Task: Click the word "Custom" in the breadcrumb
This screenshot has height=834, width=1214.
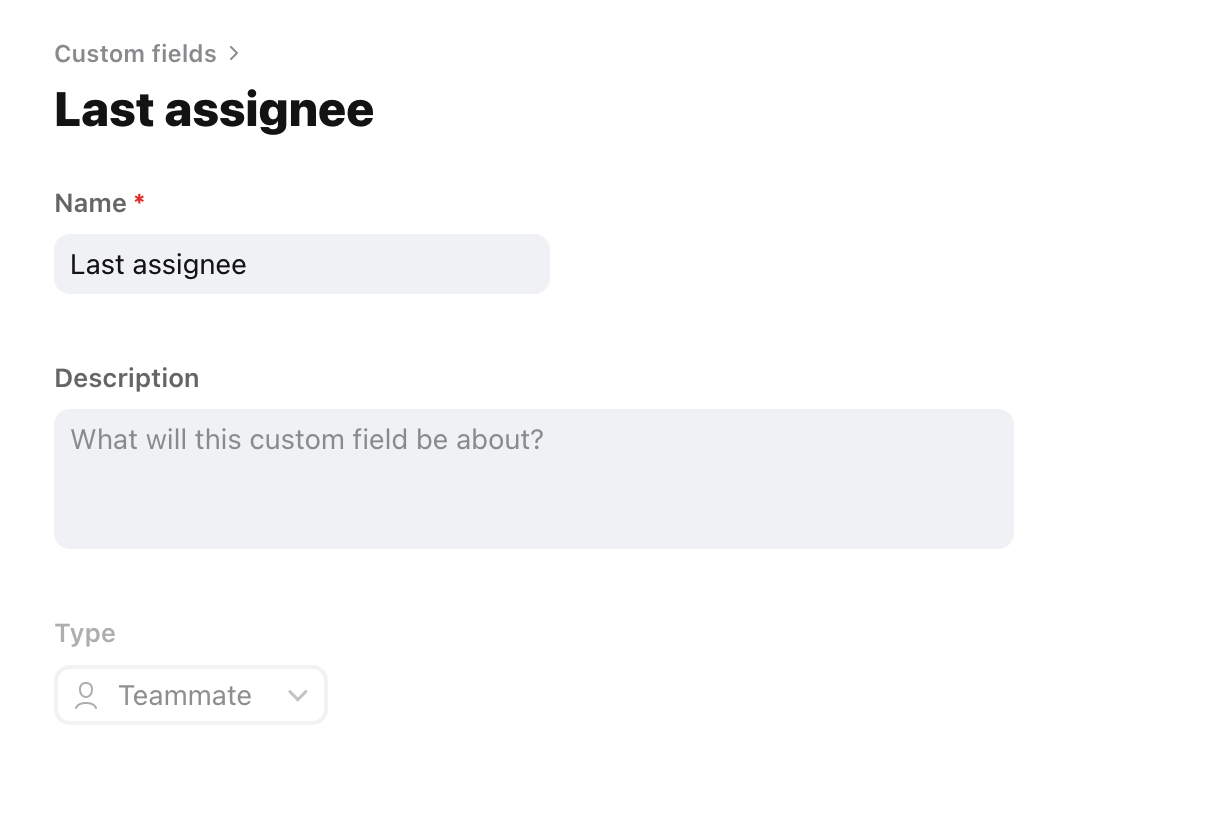Action: point(92,54)
